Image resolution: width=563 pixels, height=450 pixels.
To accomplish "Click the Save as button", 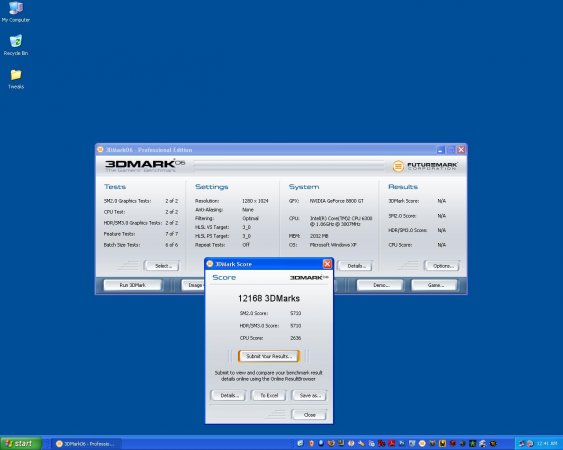I will tap(309, 395).
